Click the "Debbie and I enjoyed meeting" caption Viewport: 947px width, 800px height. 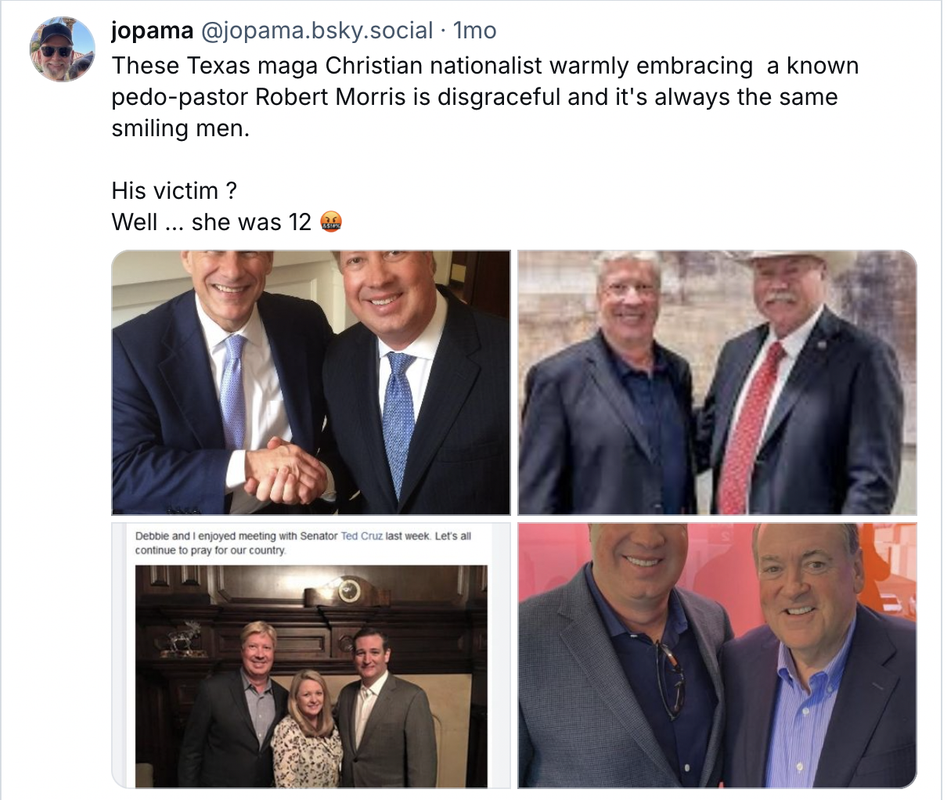point(303,543)
